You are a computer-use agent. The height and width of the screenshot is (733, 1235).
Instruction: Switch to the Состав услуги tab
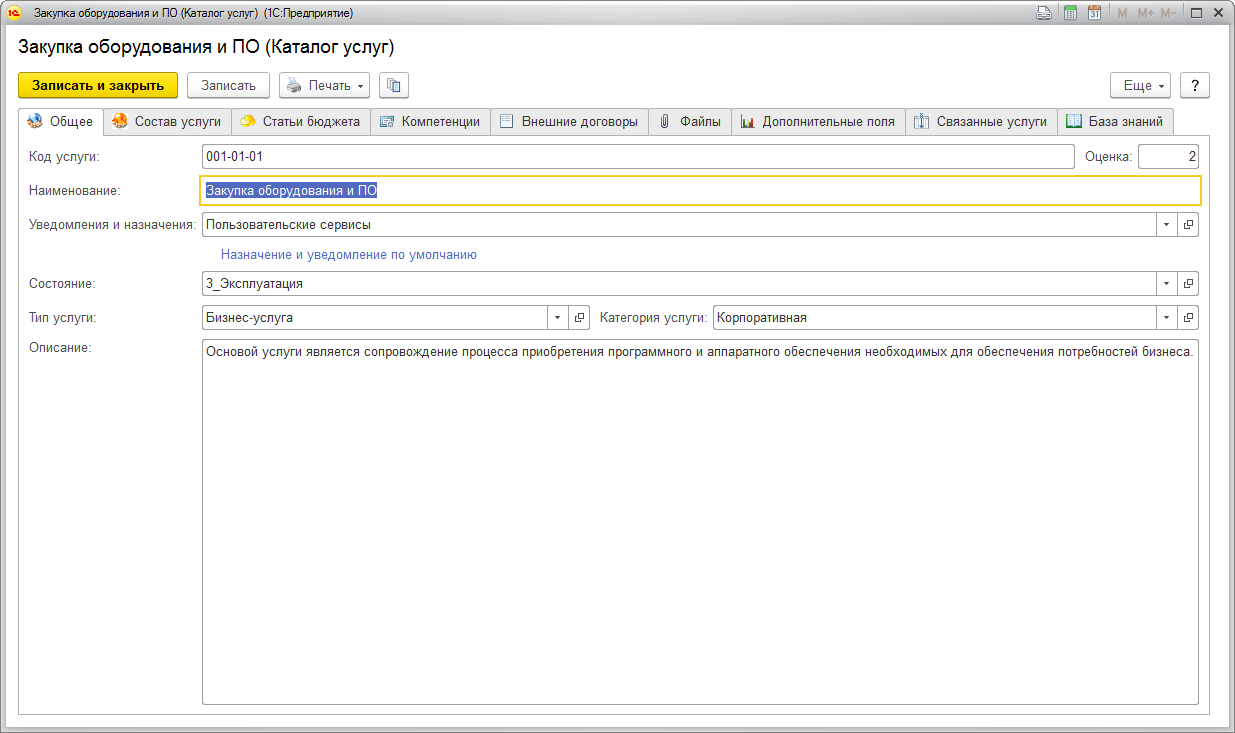click(167, 122)
